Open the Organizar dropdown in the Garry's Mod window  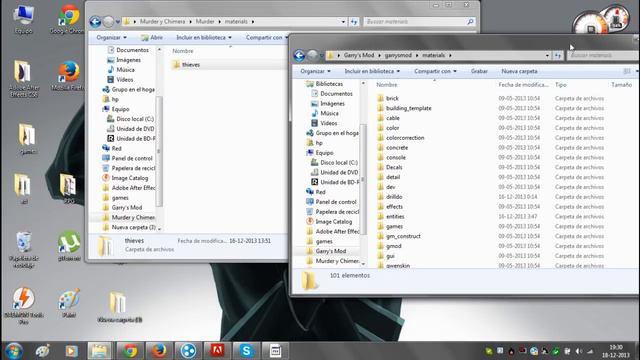pyautogui.click(x=315, y=71)
